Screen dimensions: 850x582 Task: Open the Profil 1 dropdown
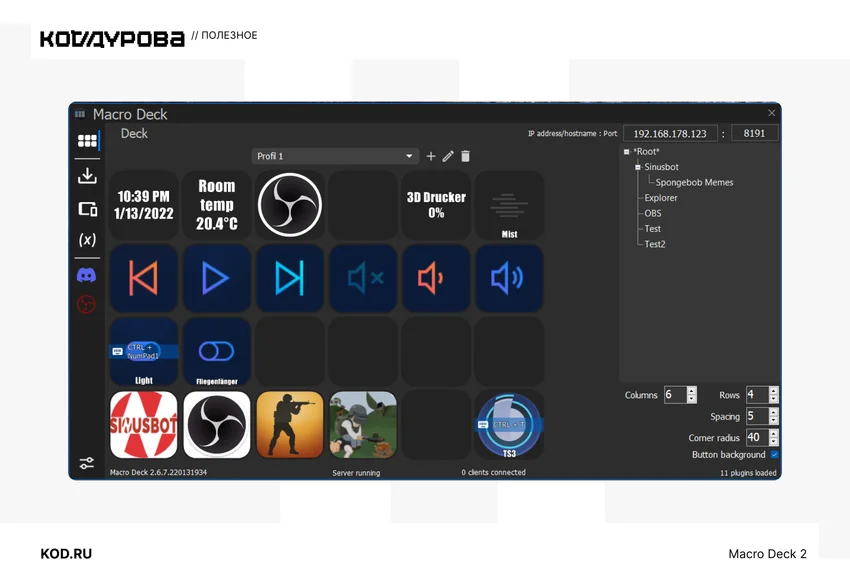(x=335, y=156)
